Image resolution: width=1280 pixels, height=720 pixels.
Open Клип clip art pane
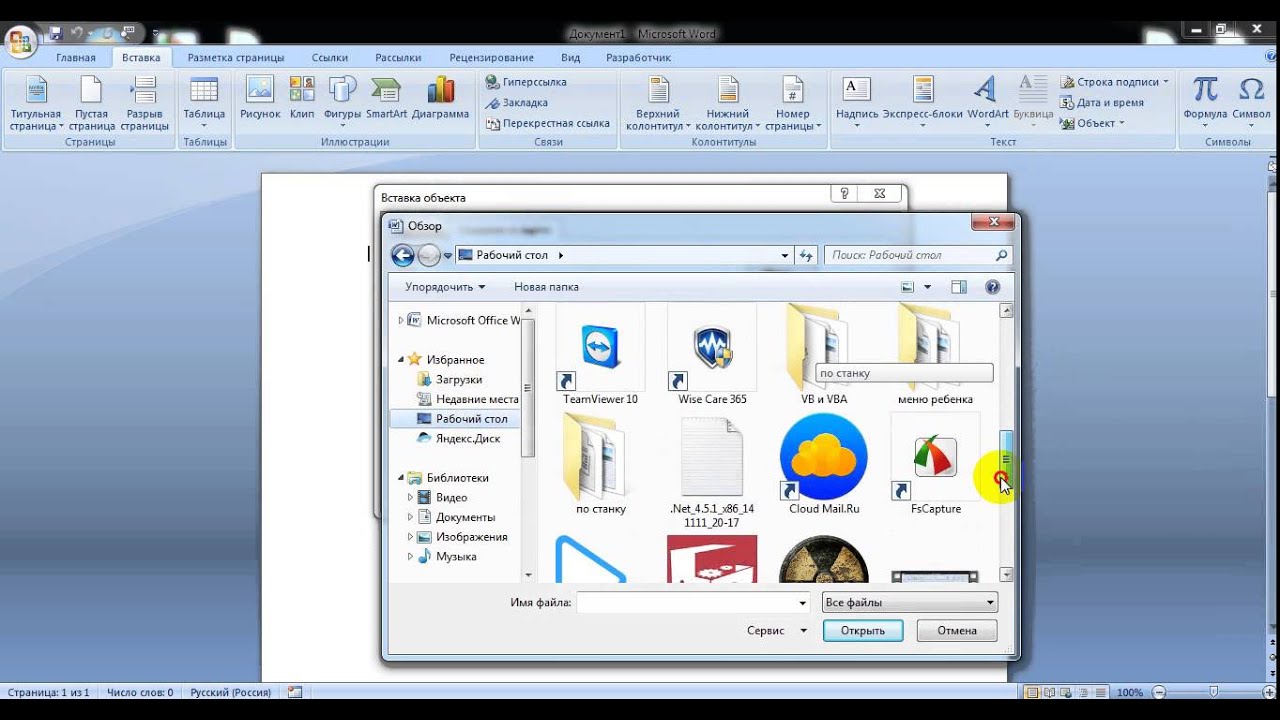point(302,99)
